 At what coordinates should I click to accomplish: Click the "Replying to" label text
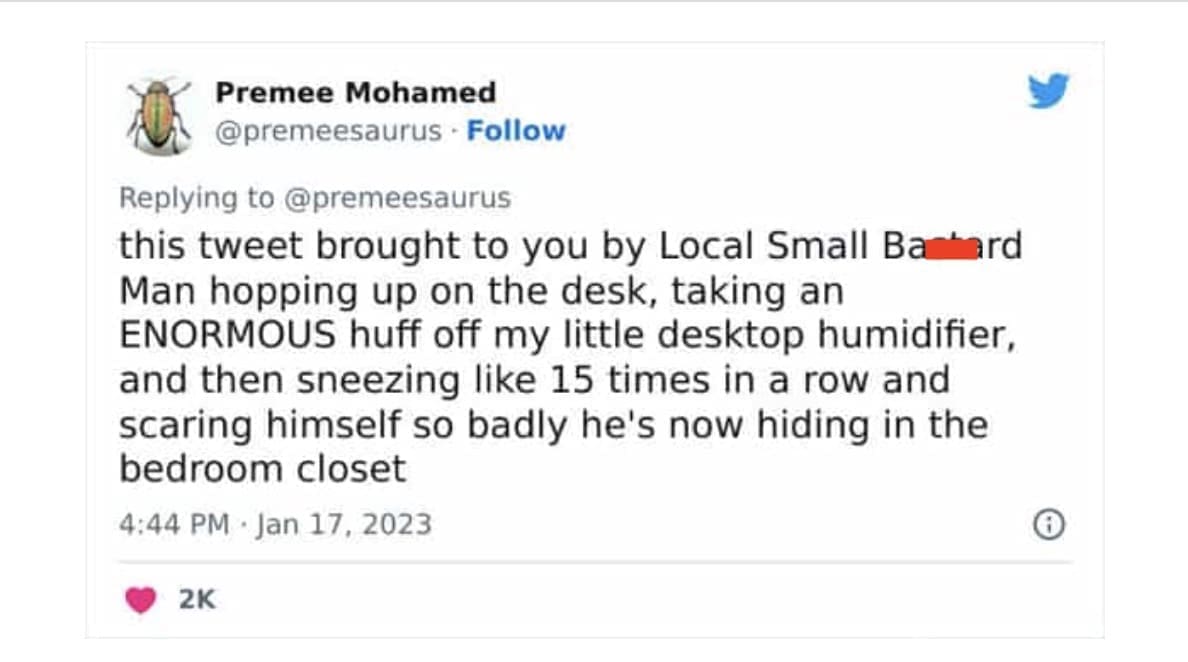click(x=196, y=198)
